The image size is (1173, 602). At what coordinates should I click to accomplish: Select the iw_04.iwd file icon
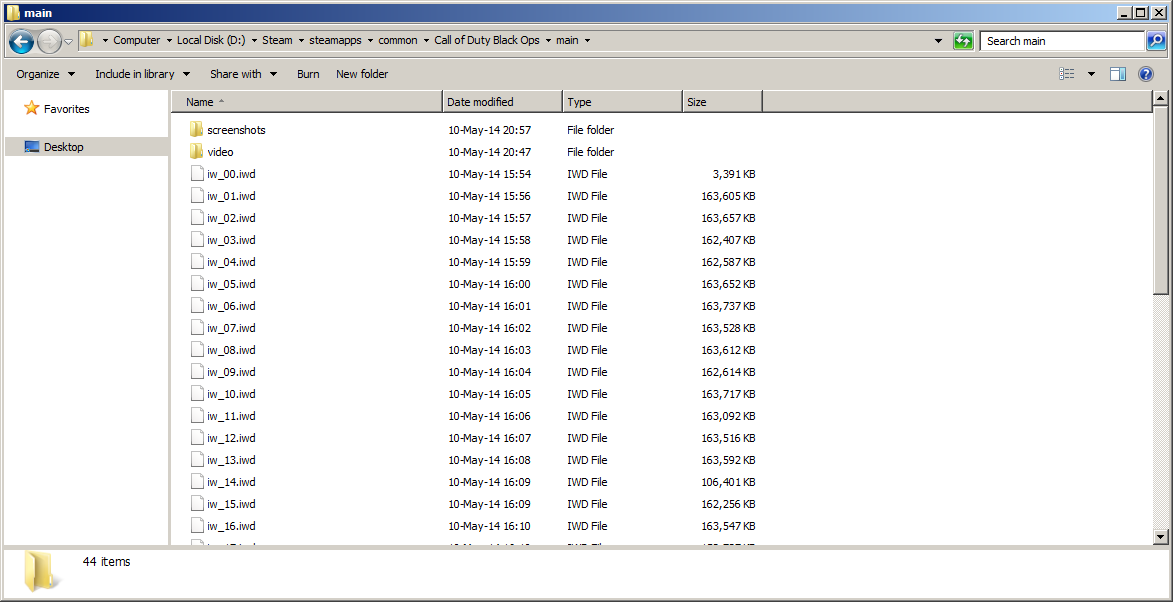(x=197, y=262)
